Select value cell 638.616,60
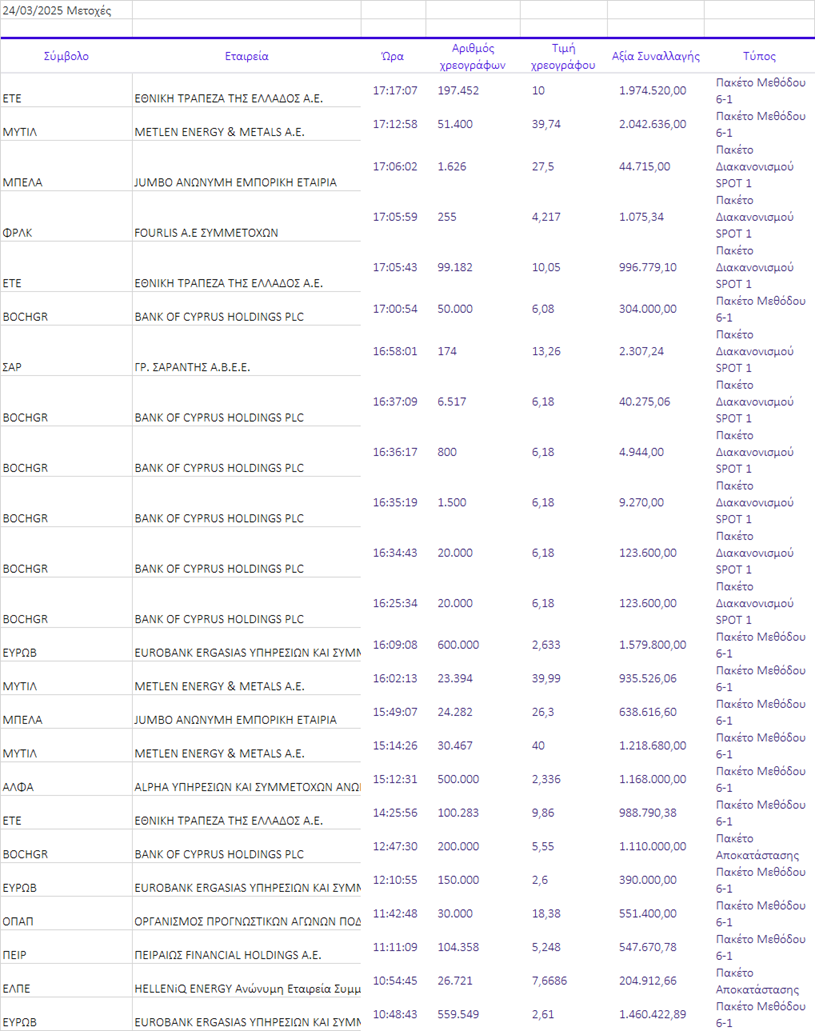The image size is (815, 1031). click(647, 712)
